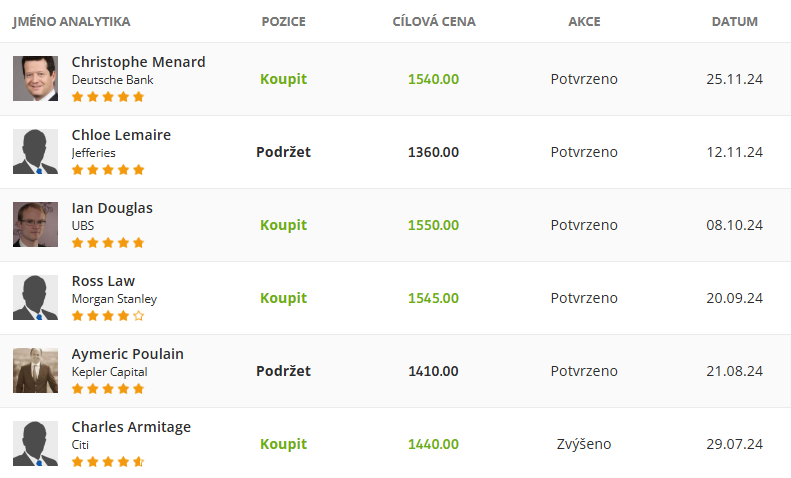This screenshot has width=791, height=478.
Task: Sort by Cílová Cena column header
Action: [434, 22]
